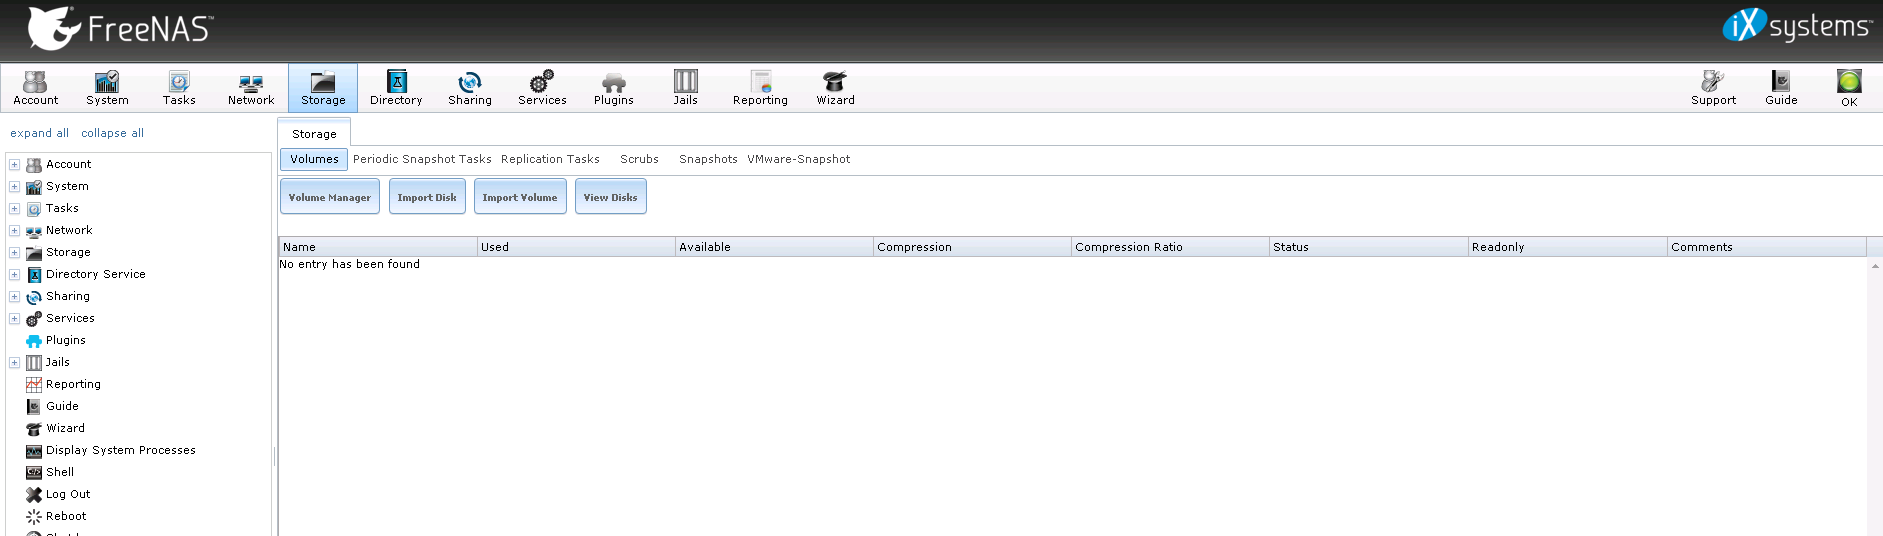Viewport: 1883px width, 536px height.
Task: Switch to Periodic Snapshot Tasks tab
Action: pos(422,159)
